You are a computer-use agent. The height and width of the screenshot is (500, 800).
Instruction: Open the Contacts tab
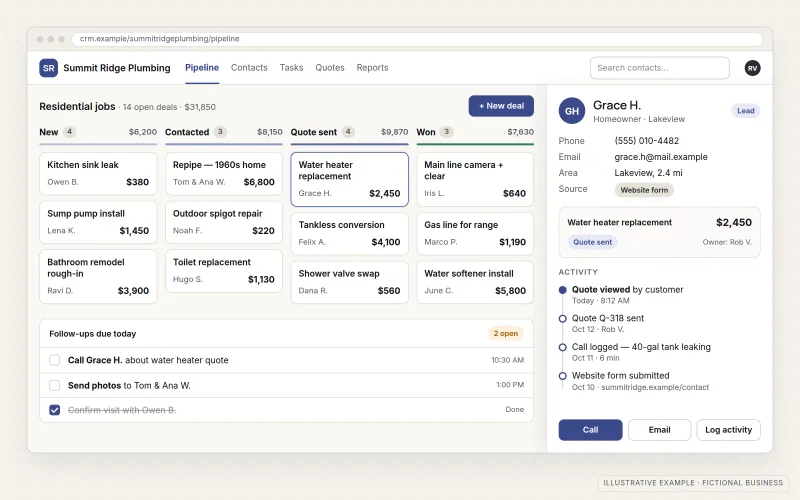point(249,67)
